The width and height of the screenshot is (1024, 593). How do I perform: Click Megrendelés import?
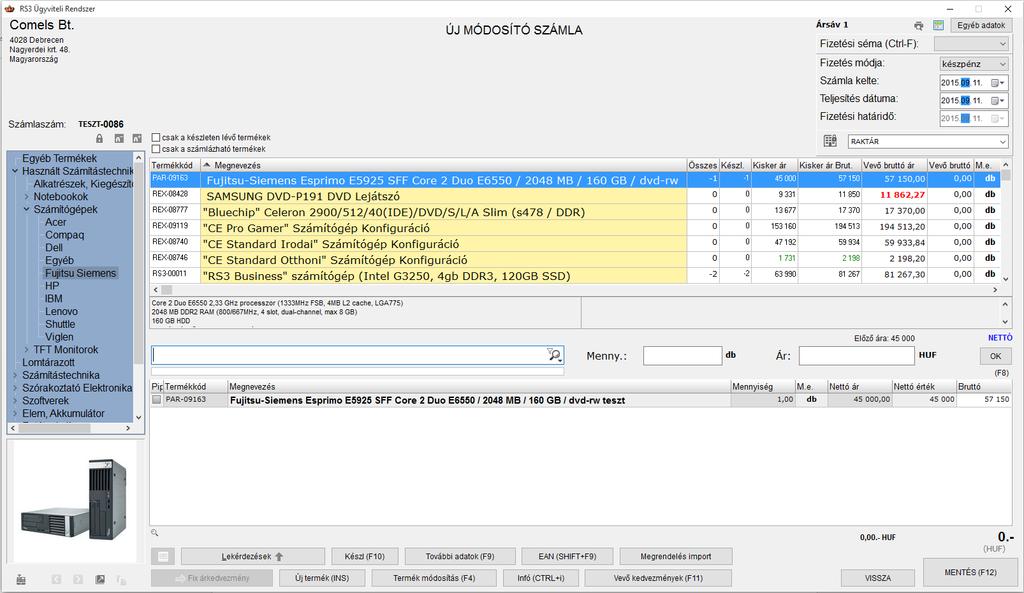[676, 556]
